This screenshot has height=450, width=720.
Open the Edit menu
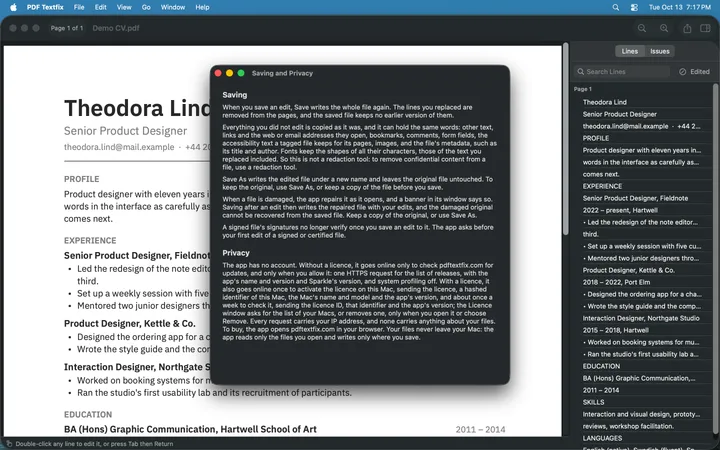tap(101, 7)
